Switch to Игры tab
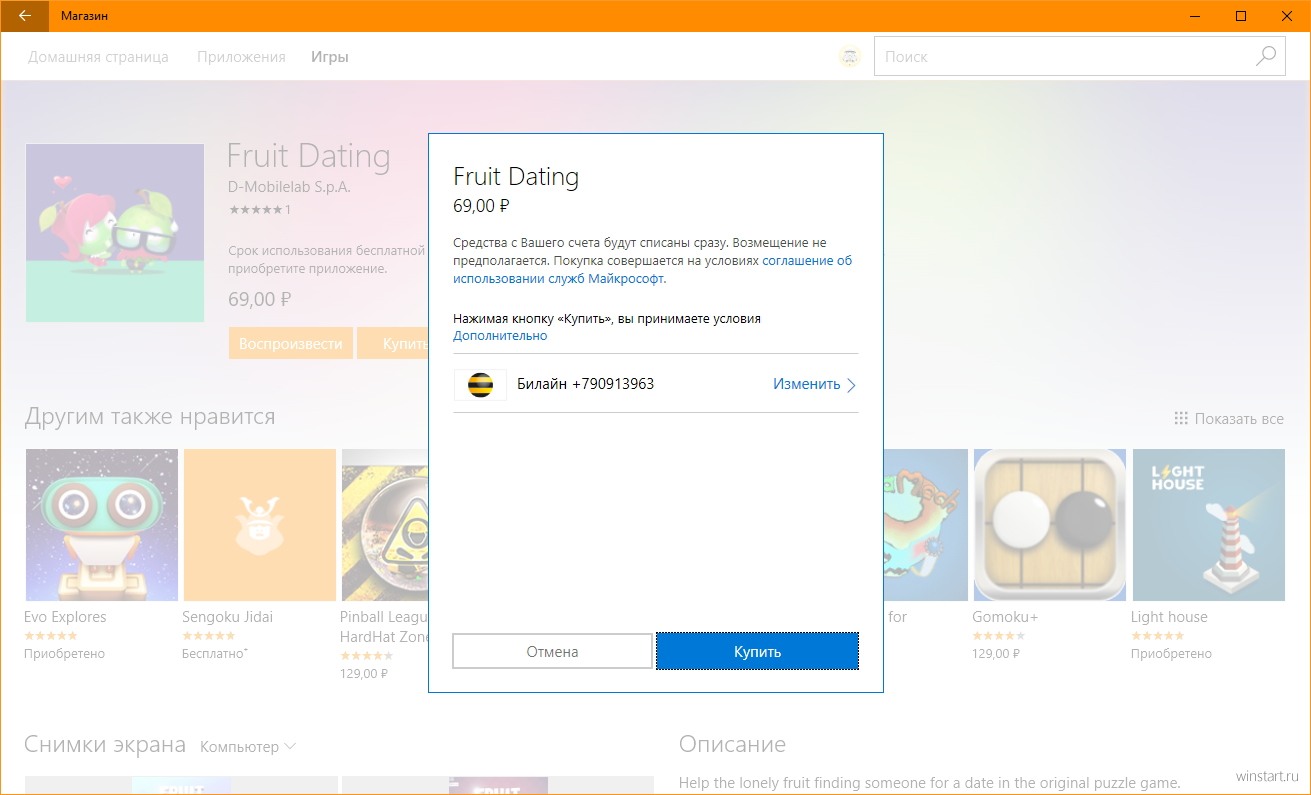1311x795 pixels. click(x=330, y=57)
